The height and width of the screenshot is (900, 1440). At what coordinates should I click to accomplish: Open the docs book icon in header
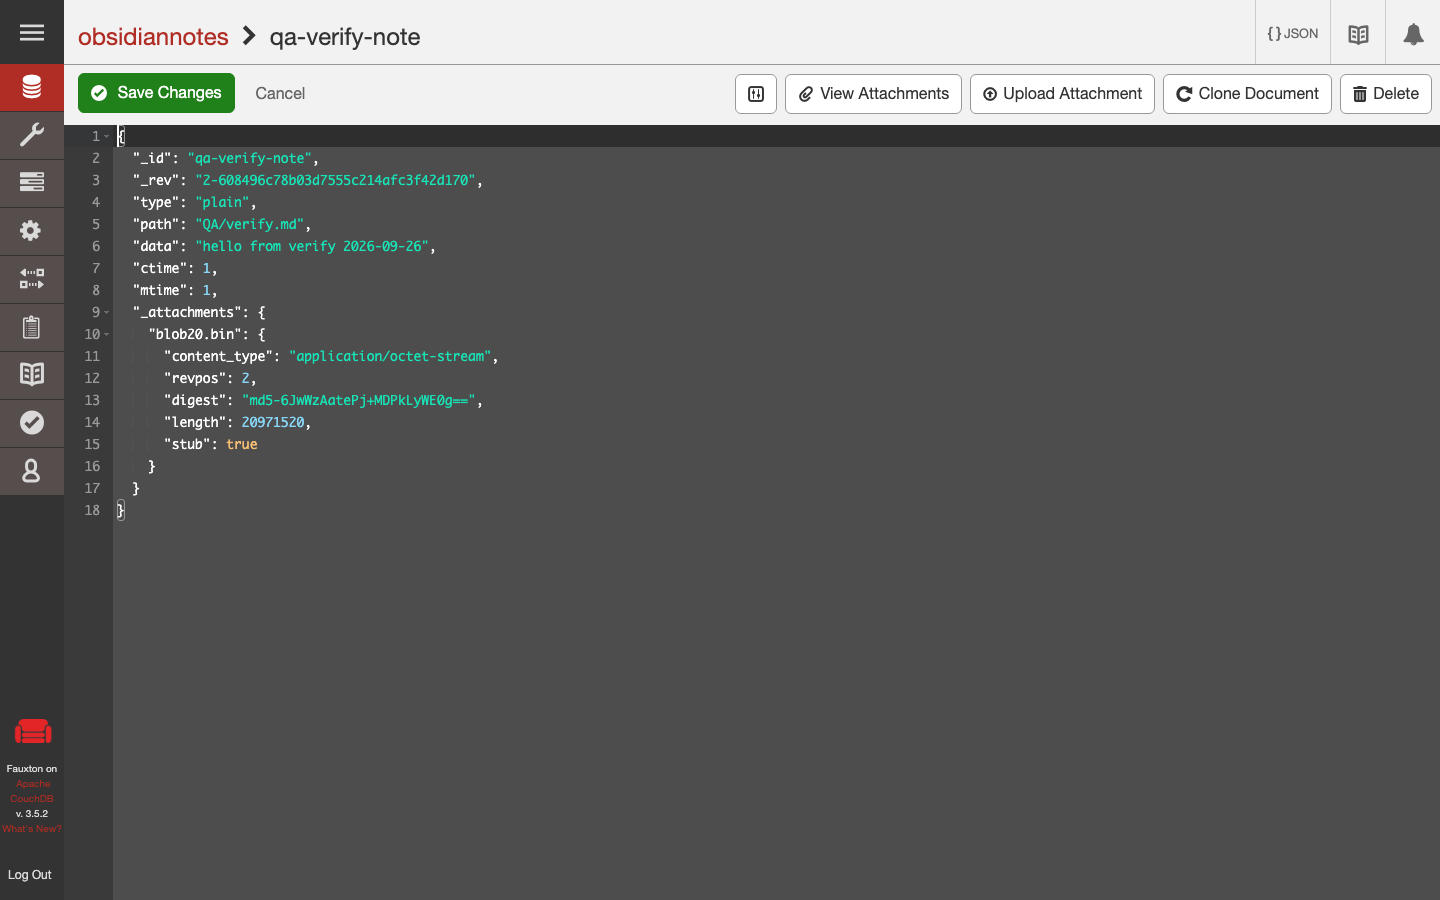tap(1358, 34)
